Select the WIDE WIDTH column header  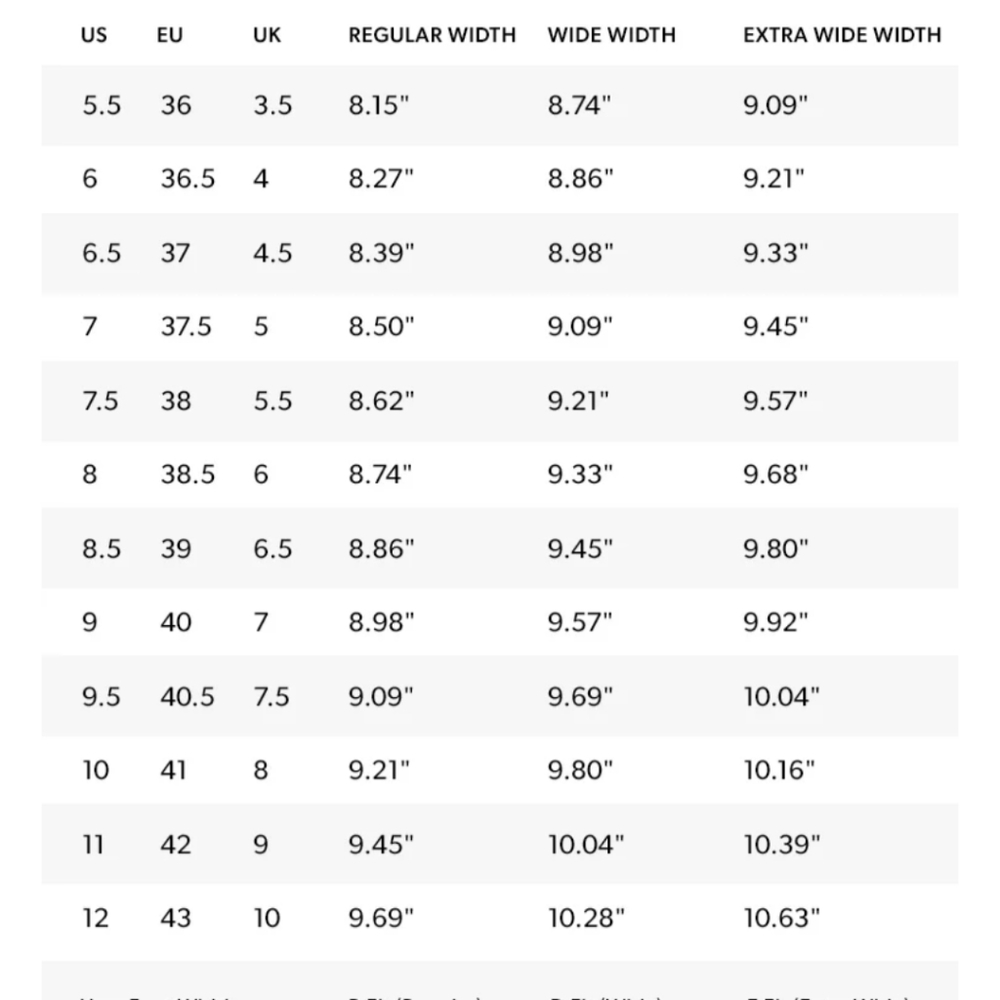tap(612, 35)
